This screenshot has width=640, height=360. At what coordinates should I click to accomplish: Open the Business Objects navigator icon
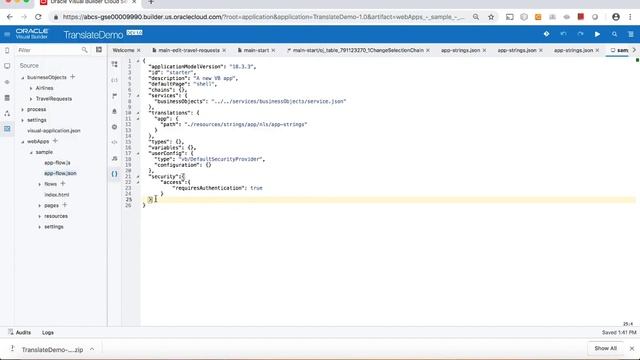(7, 98)
